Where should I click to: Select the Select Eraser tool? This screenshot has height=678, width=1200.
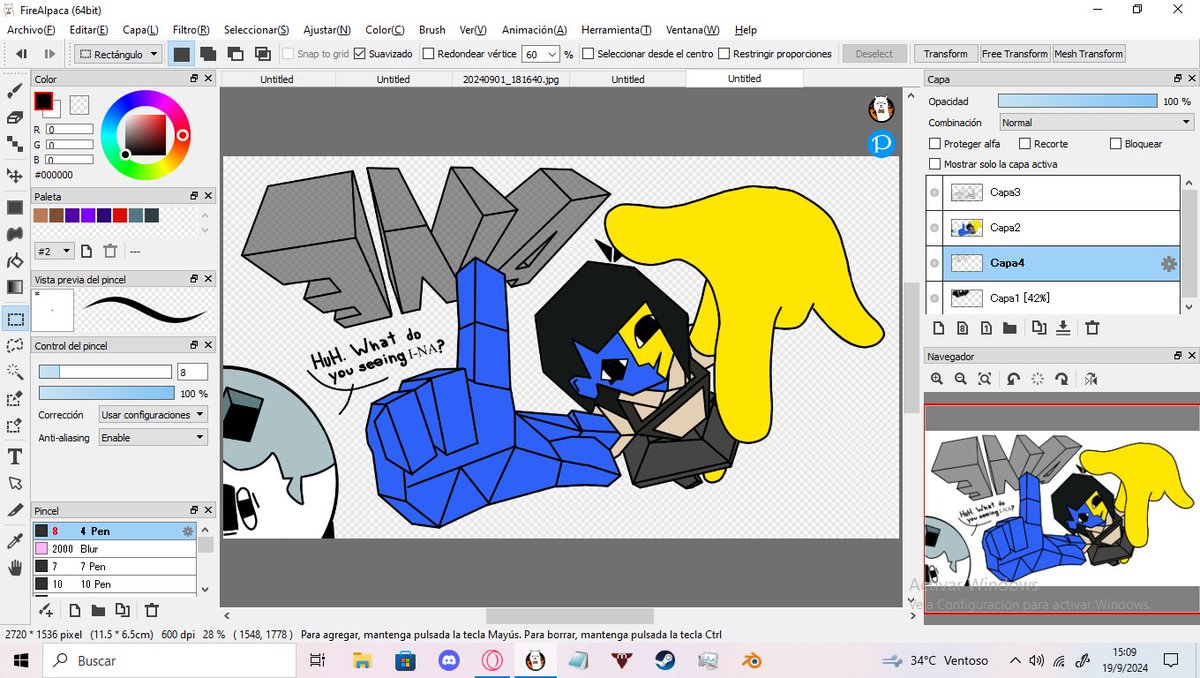[x=15, y=426]
